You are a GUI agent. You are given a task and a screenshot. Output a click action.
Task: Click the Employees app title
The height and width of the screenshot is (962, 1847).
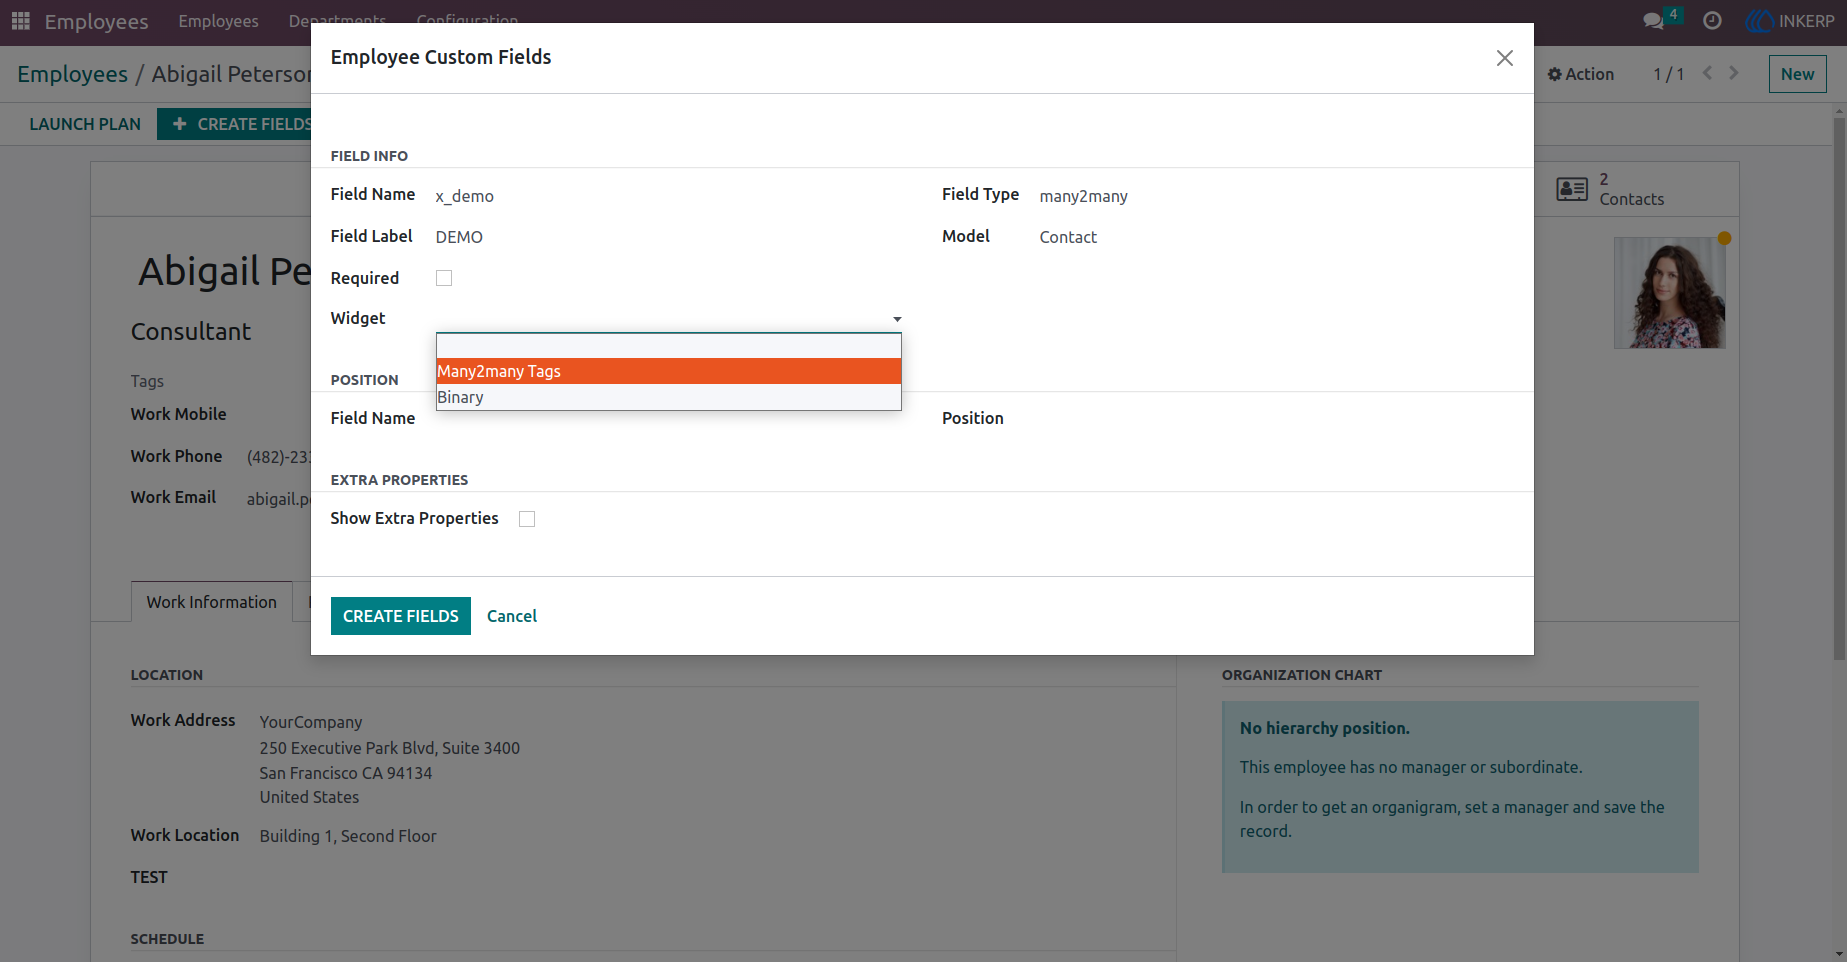pyautogui.click(x=96, y=21)
